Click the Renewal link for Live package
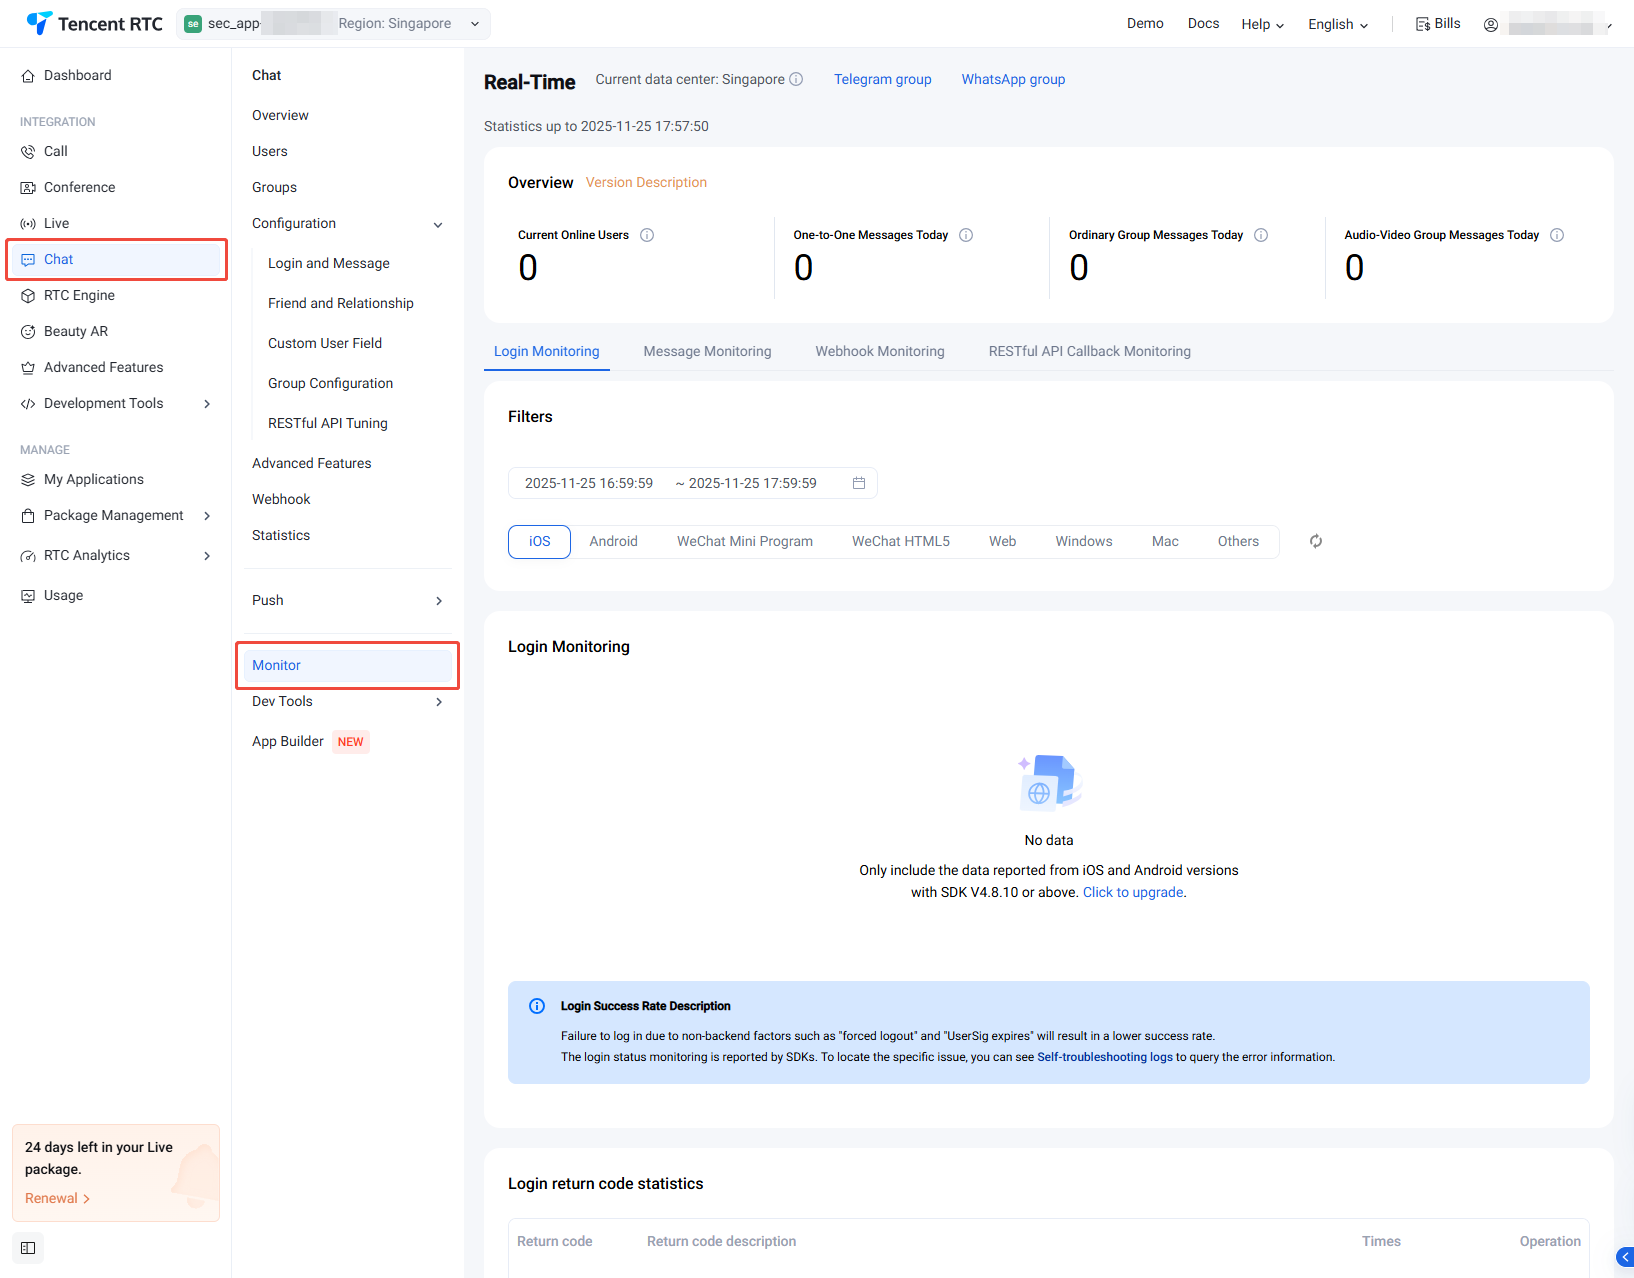Image resolution: width=1634 pixels, height=1278 pixels. click(57, 1198)
